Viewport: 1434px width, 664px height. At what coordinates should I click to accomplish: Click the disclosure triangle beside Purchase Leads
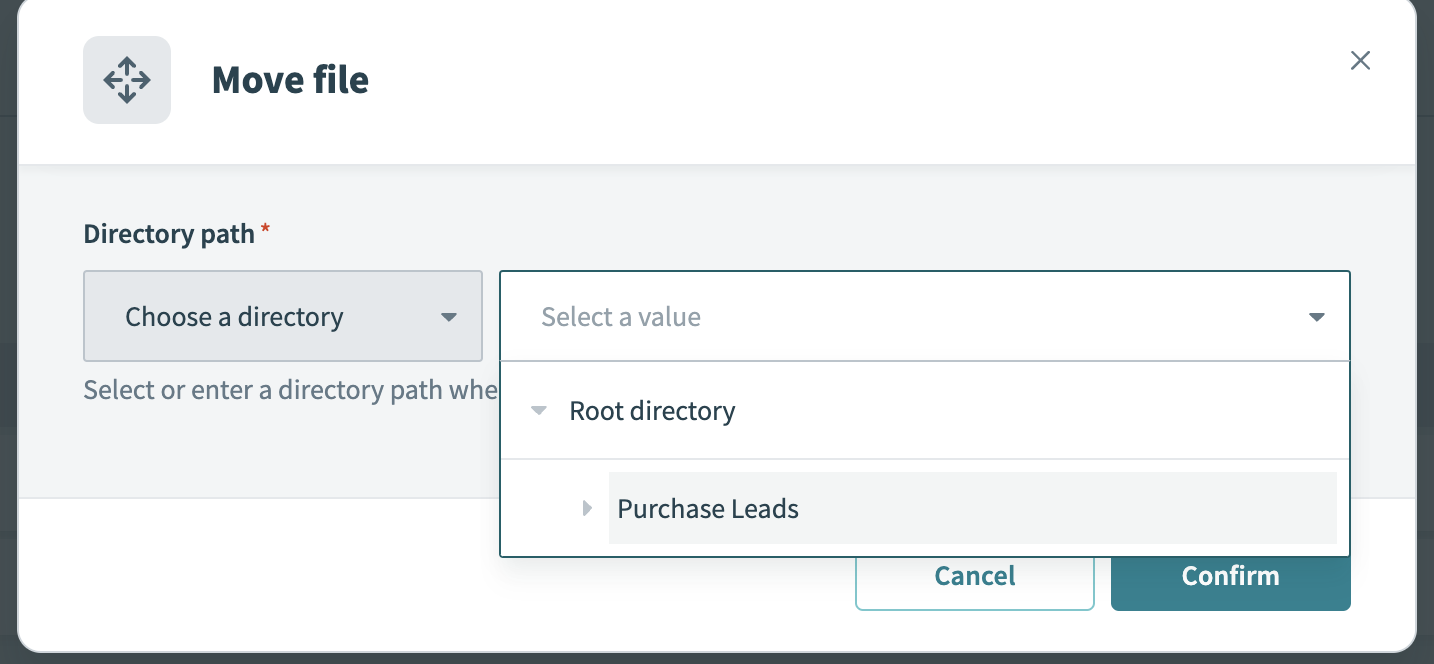[x=587, y=508]
